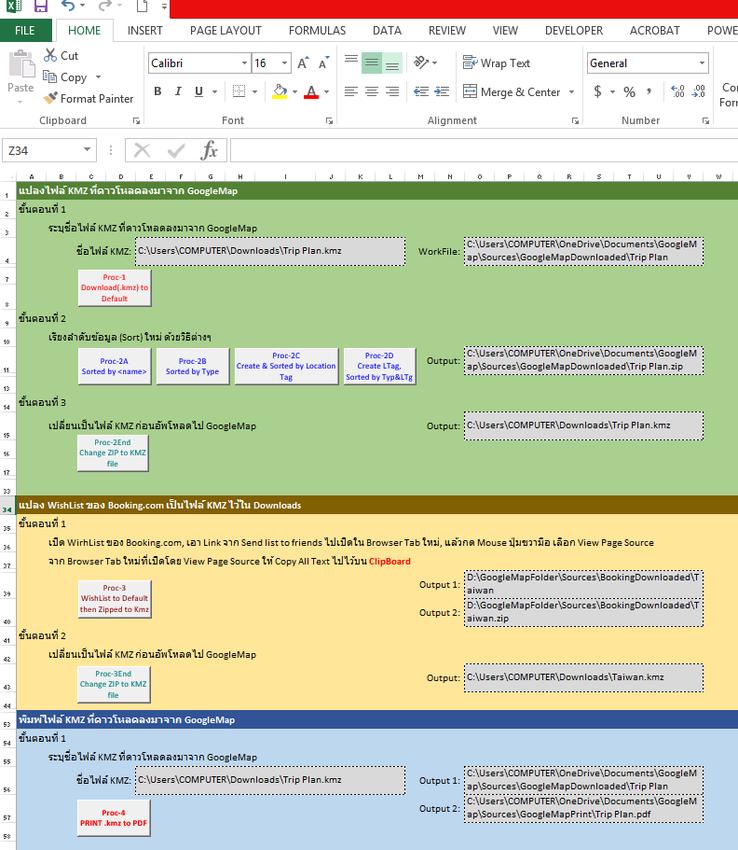This screenshot has height=850, width=738.
Task: Click the Save icon in quick access toolbar
Action: 40,6
